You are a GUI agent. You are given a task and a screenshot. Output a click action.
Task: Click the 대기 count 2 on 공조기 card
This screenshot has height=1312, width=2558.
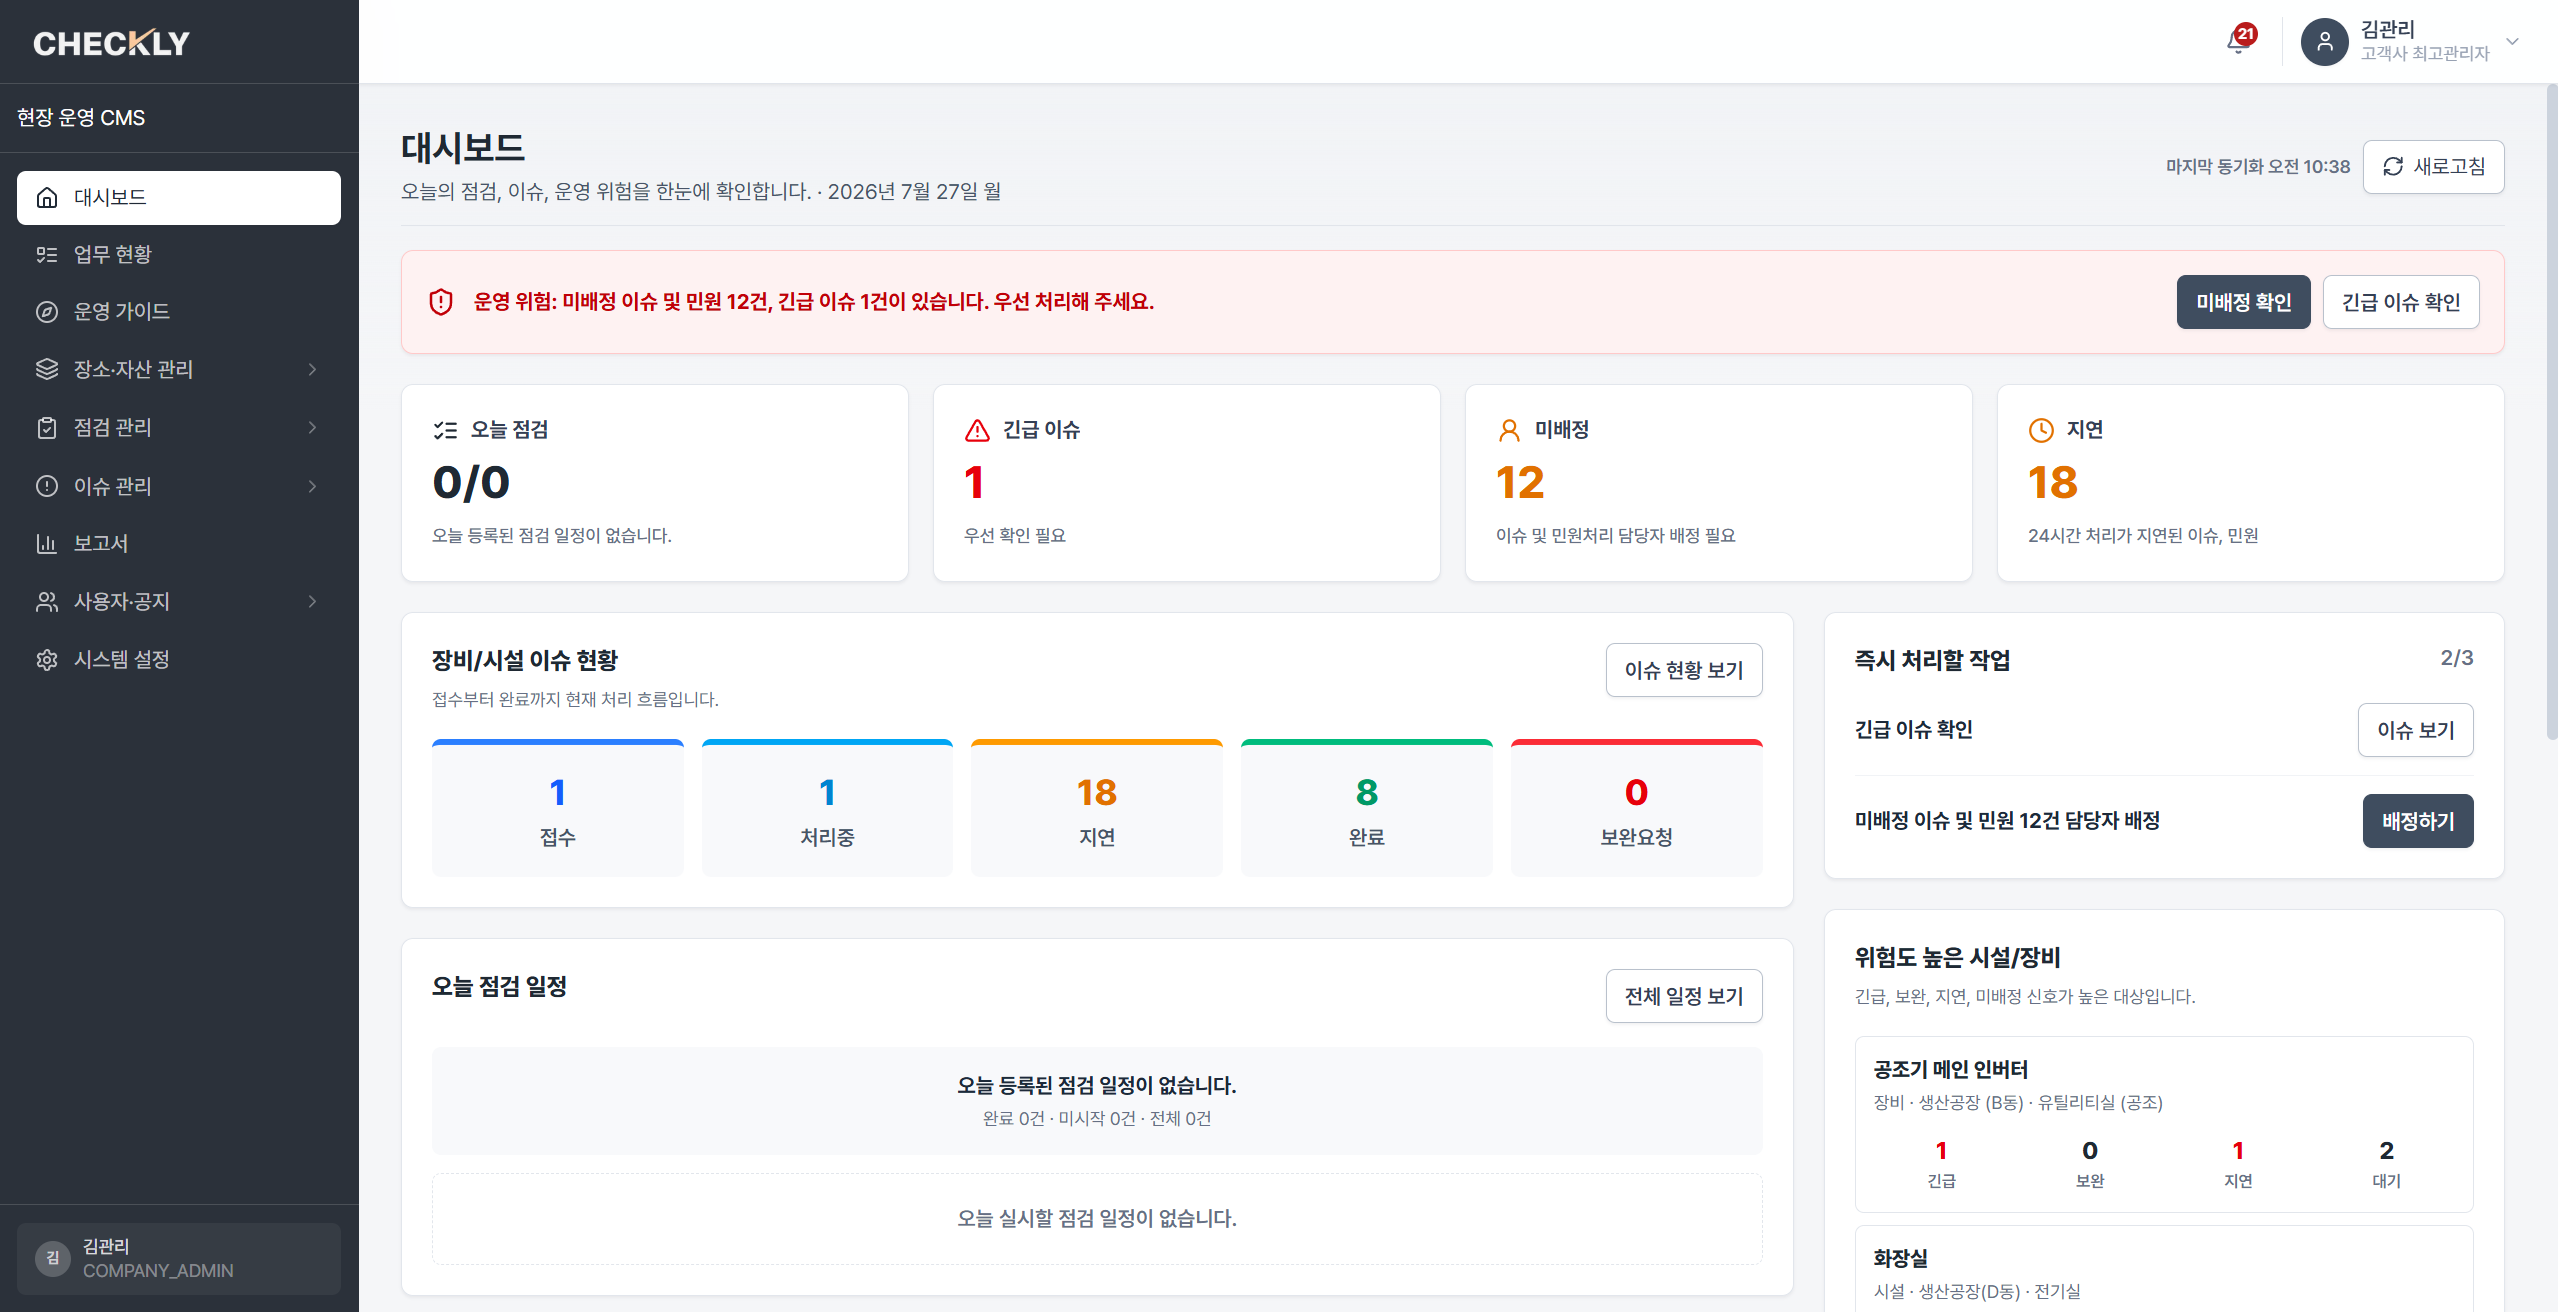coord(2386,1150)
